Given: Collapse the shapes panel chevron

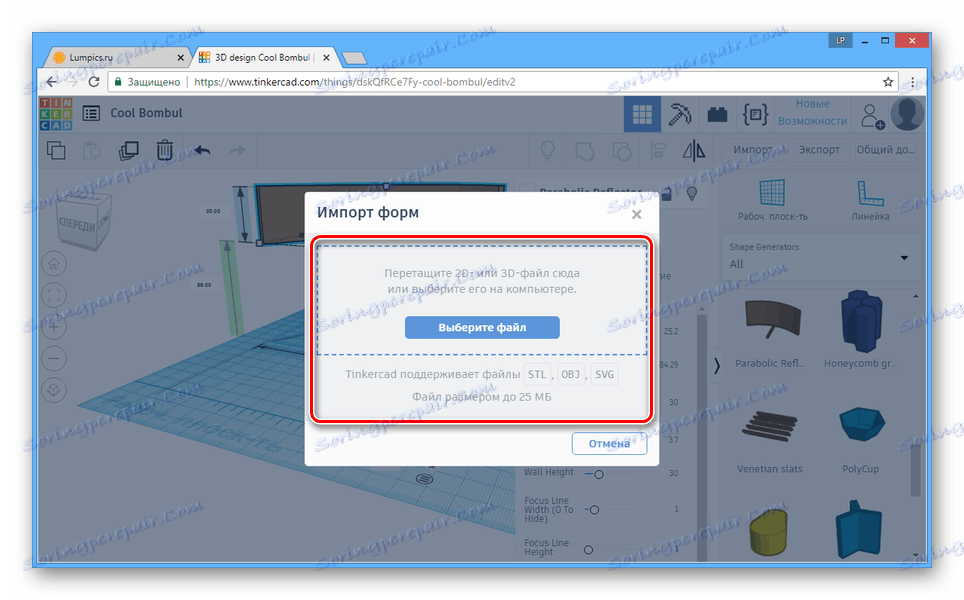Looking at the screenshot, I should click(716, 366).
